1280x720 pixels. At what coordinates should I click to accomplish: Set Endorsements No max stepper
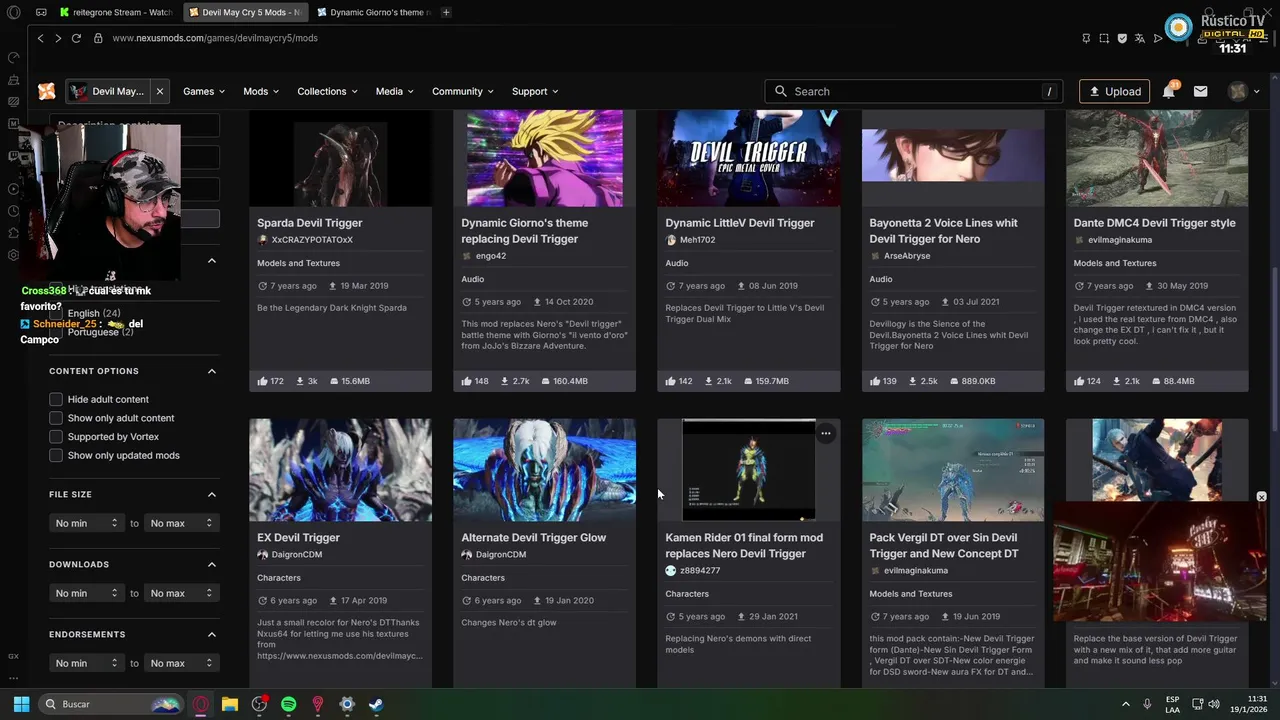(x=181, y=663)
